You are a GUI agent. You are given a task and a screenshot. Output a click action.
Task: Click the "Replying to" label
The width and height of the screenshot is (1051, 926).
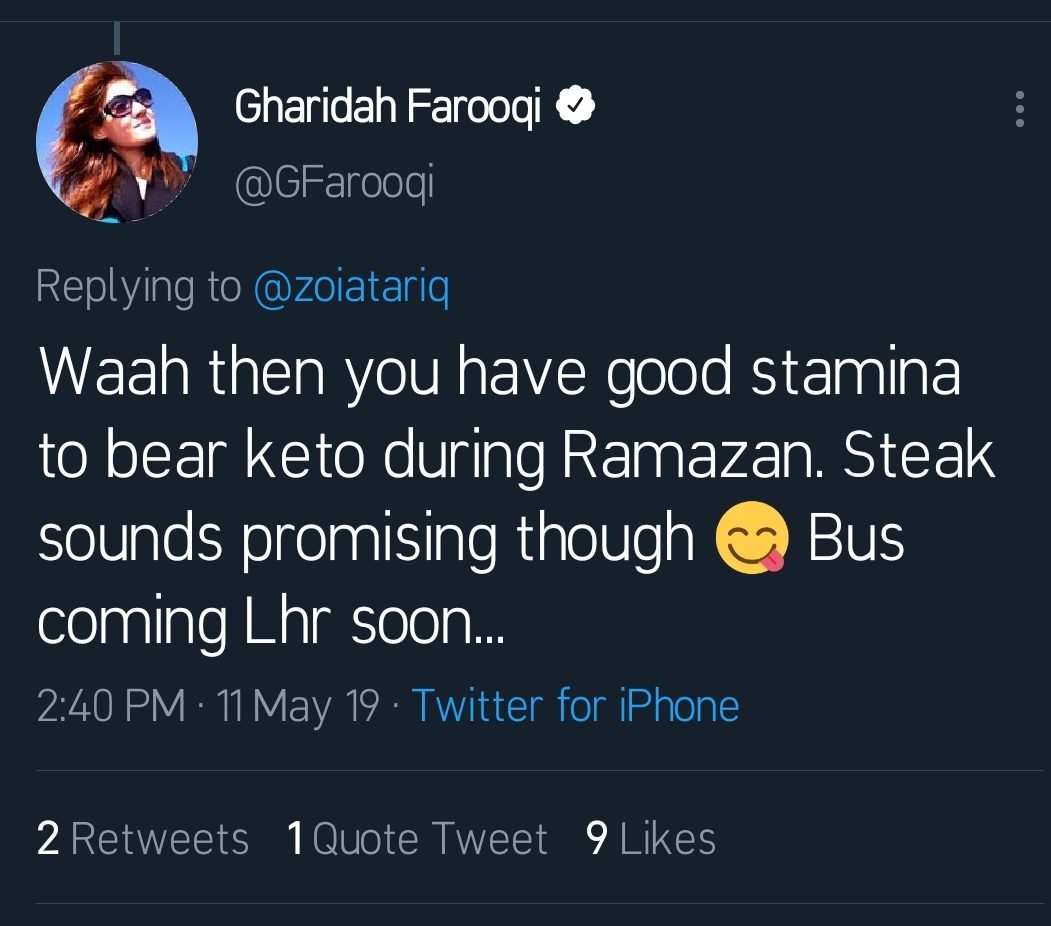click(x=138, y=288)
